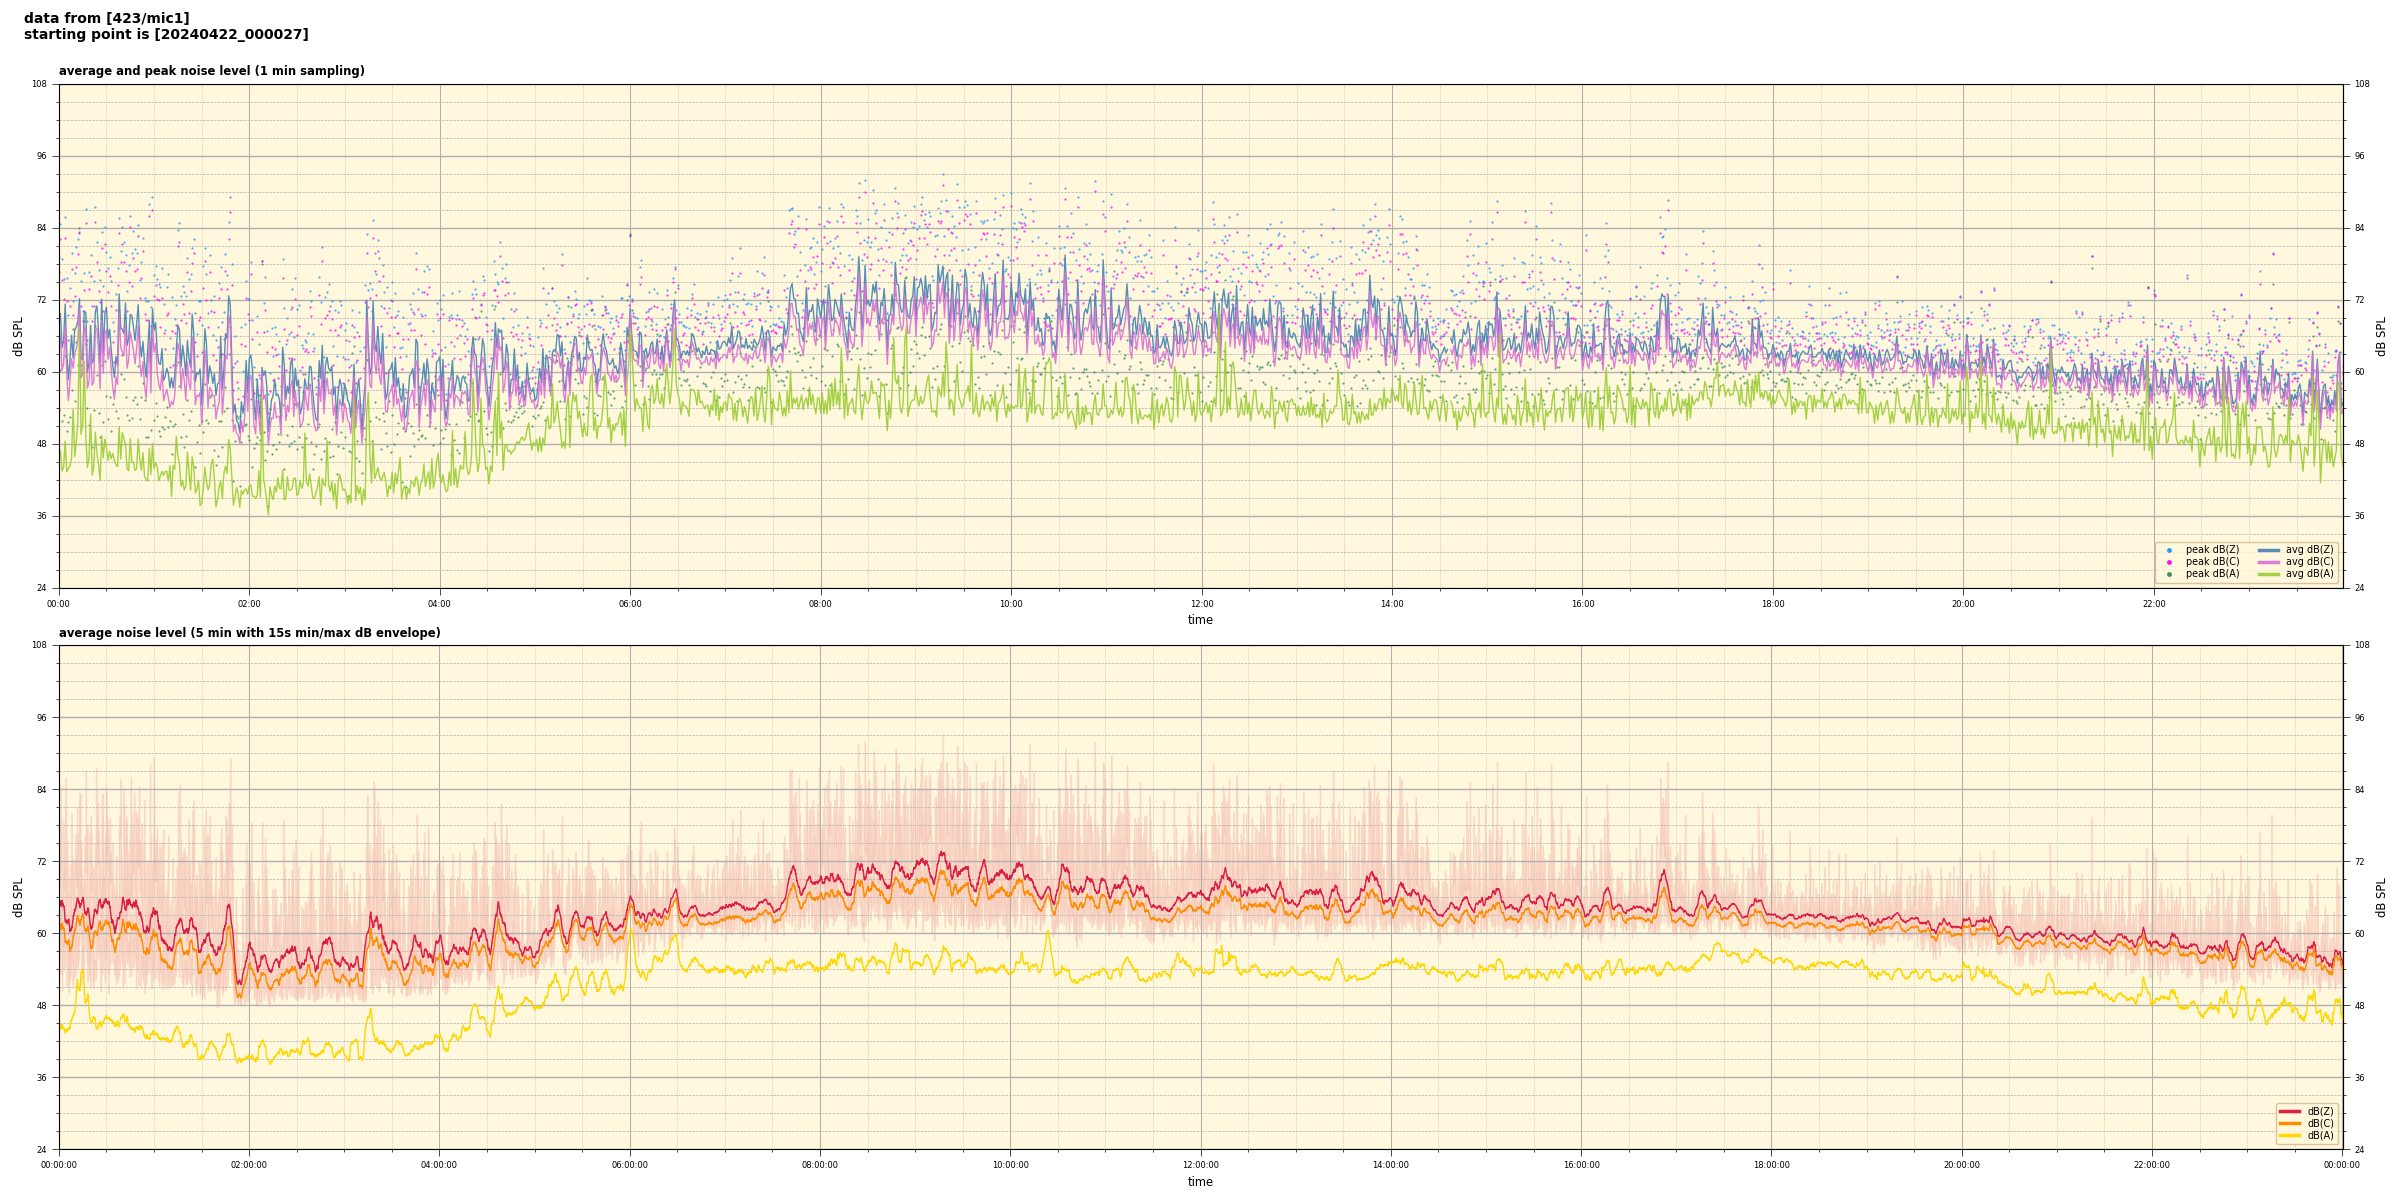Click the blue peak dB(Z) legend marker
Viewport: 2400px width, 1200px height.
click(2169, 550)
